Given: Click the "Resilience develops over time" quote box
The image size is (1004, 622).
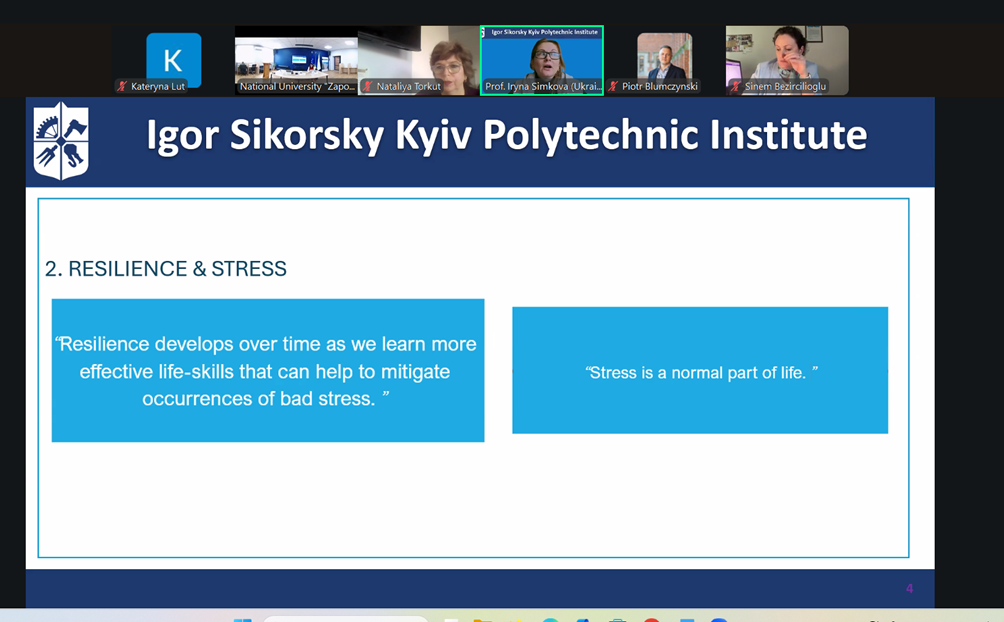Looking at the screenshot, I should tap(268, 371).
